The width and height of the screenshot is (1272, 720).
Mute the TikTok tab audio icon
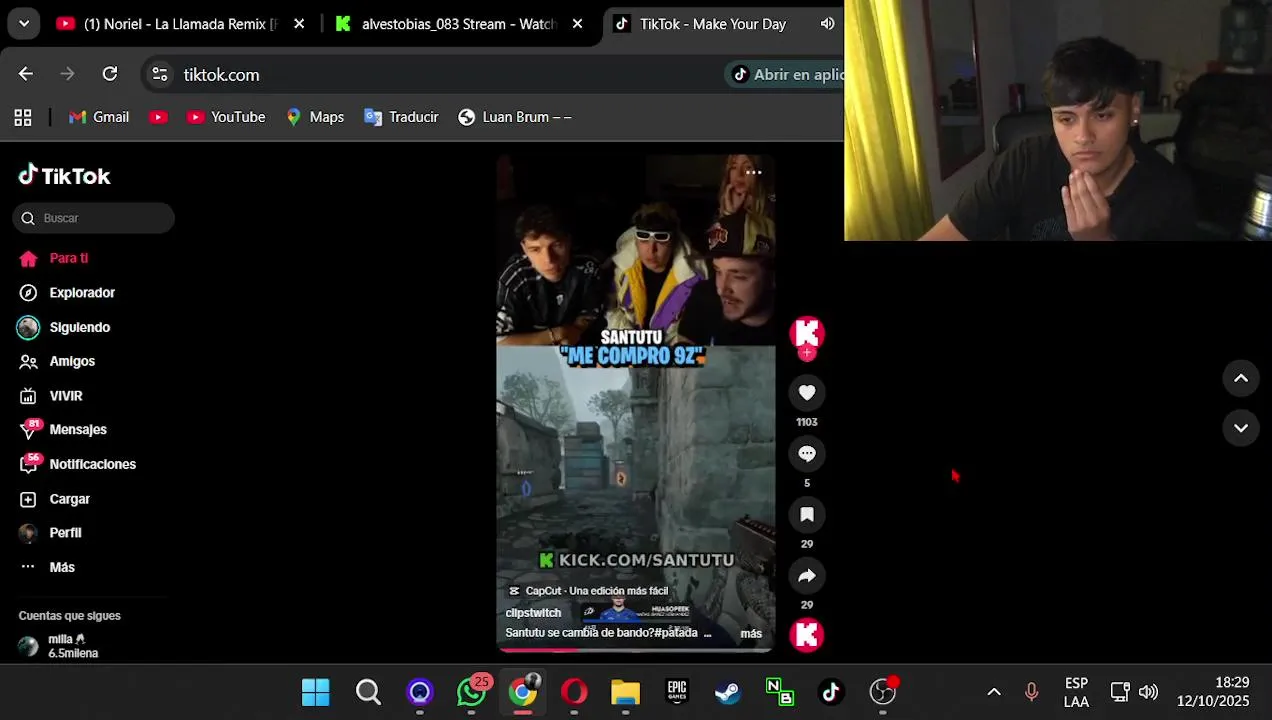pos(827,24)
